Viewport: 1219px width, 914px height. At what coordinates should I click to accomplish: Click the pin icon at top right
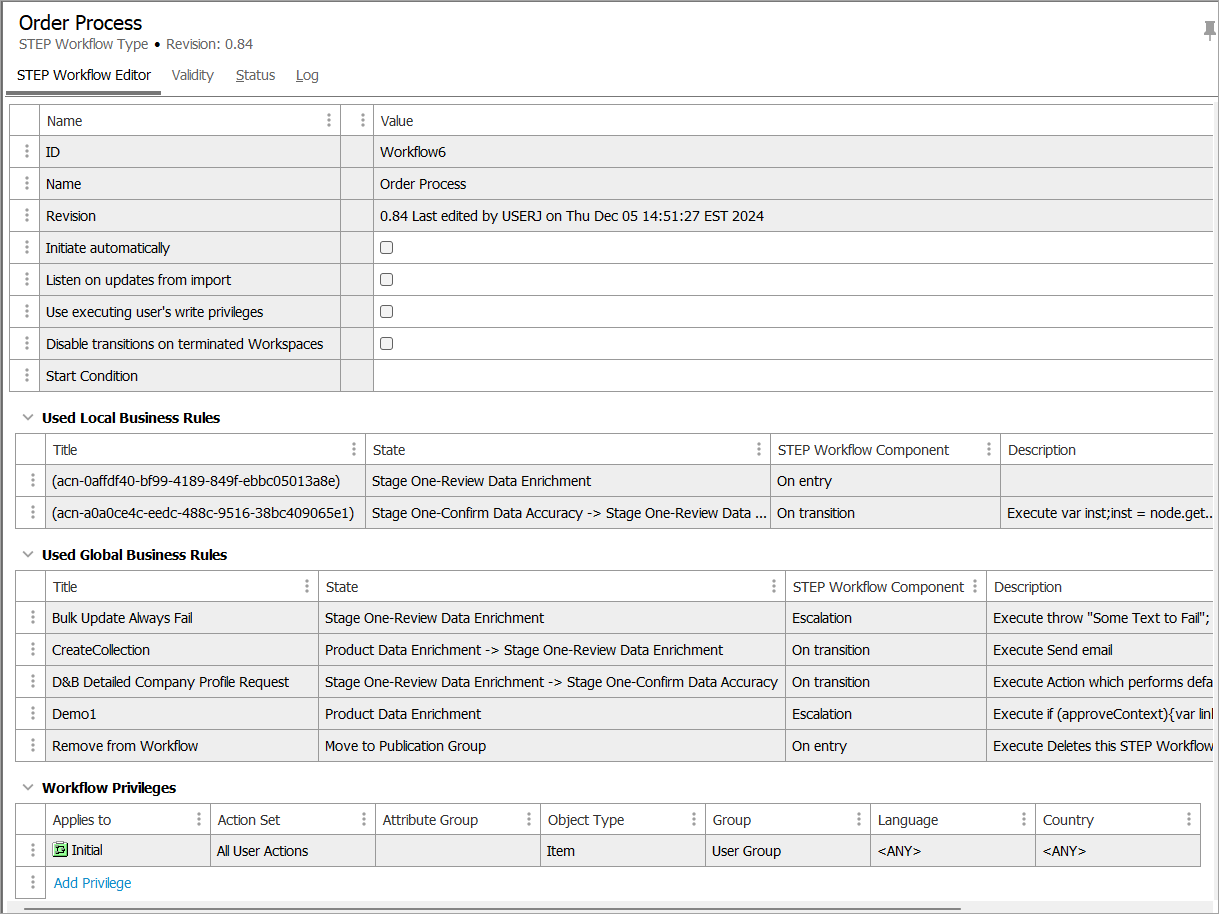[1209, 31]
